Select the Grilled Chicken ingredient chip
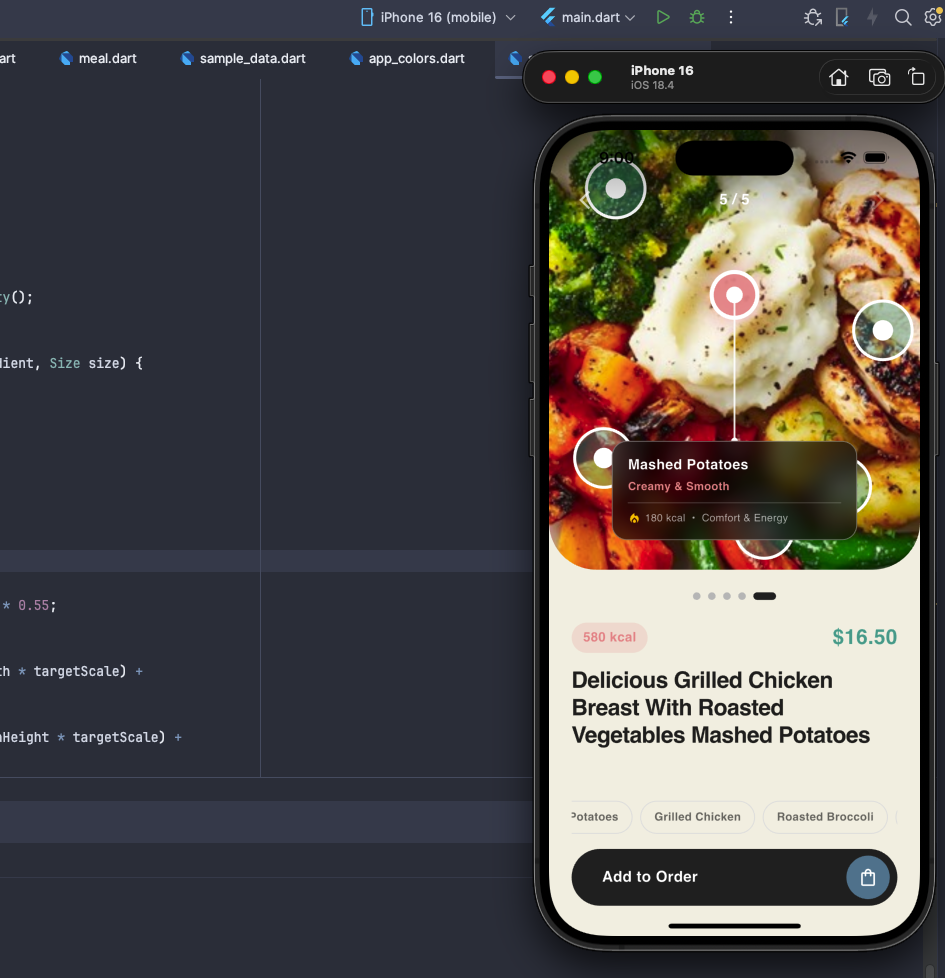Screen dimensions: 945x978 697,817
